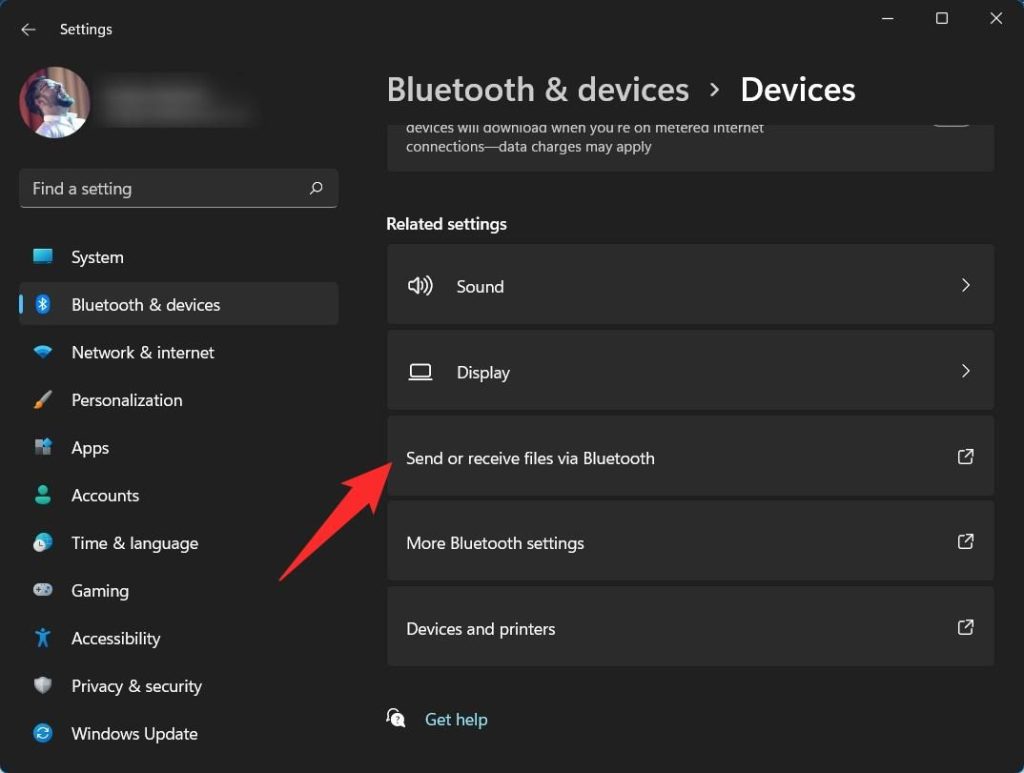Select the Bluetooth & devices sidebar icon
This screenshot has height=773, width=1024.
pos(44,305)
